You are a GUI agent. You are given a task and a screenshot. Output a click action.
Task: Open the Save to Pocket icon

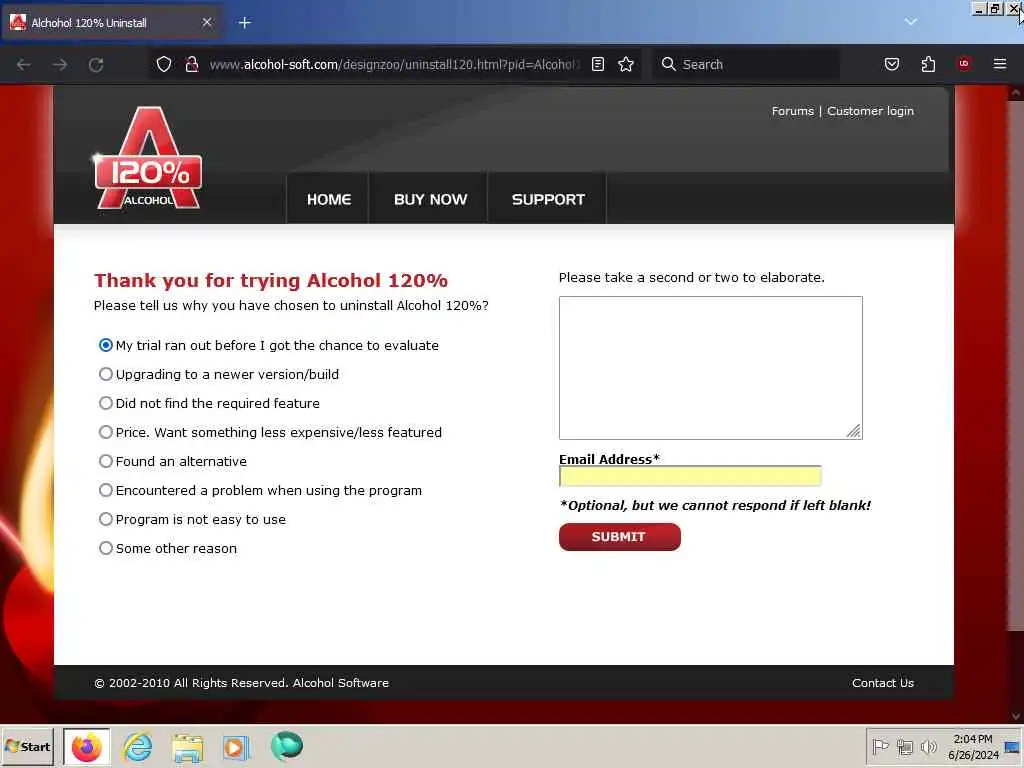pos(891,64)
